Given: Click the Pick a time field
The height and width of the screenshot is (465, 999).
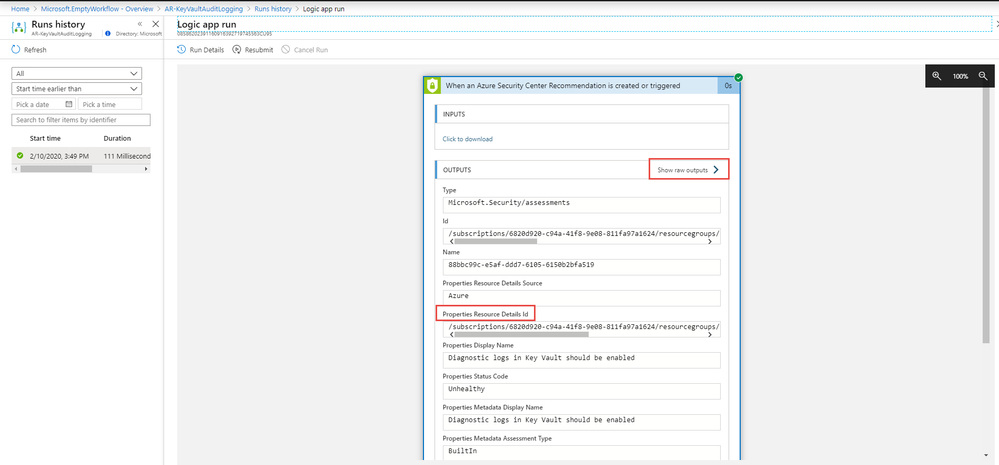Looking at the screenshot, I should pos(110,104).
